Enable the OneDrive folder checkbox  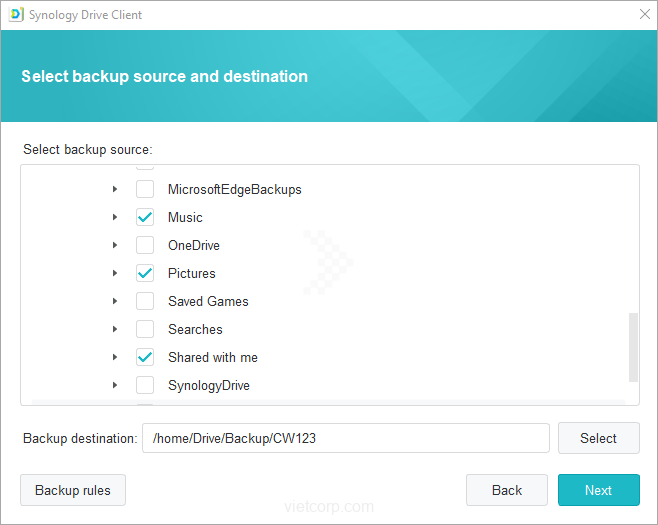pyautogui.click(x=145, y=245)
